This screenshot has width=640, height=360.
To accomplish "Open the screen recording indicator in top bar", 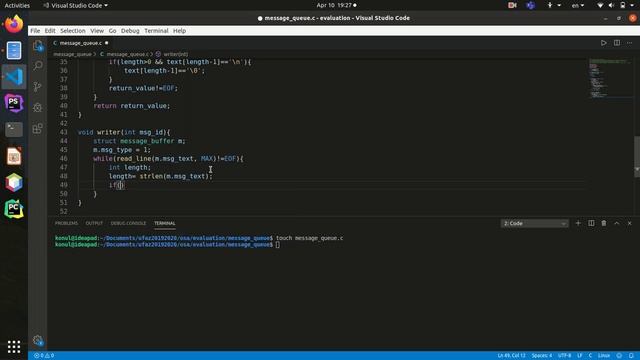I will (512, 5).
